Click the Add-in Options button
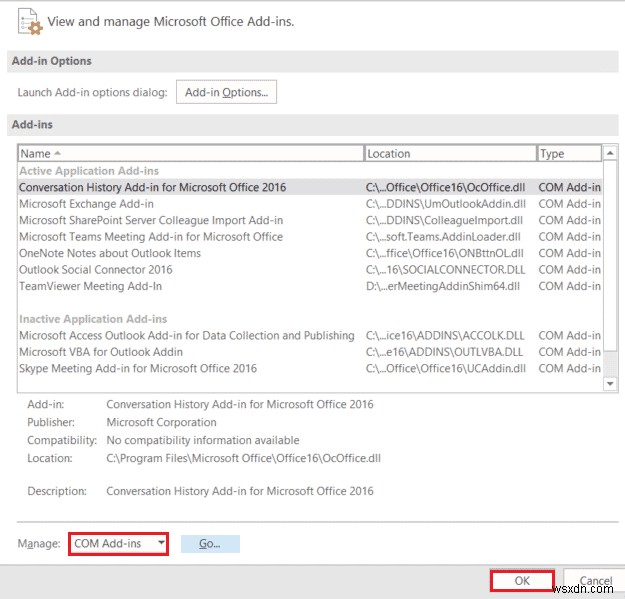 click(226, 92)
